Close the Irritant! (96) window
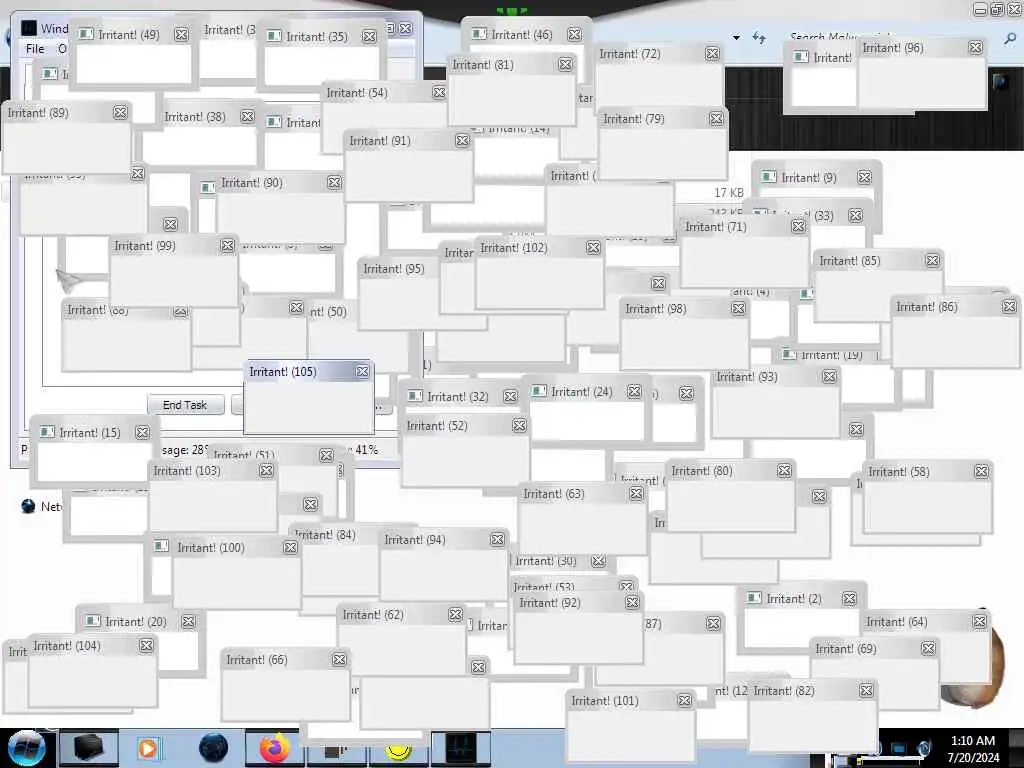The width and height of the screenshot is (1024, 768). (976, 47)
